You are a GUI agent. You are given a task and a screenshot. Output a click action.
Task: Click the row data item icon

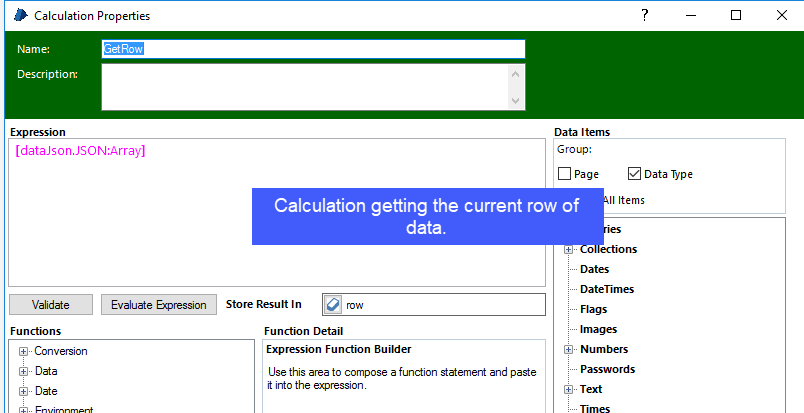334,305
